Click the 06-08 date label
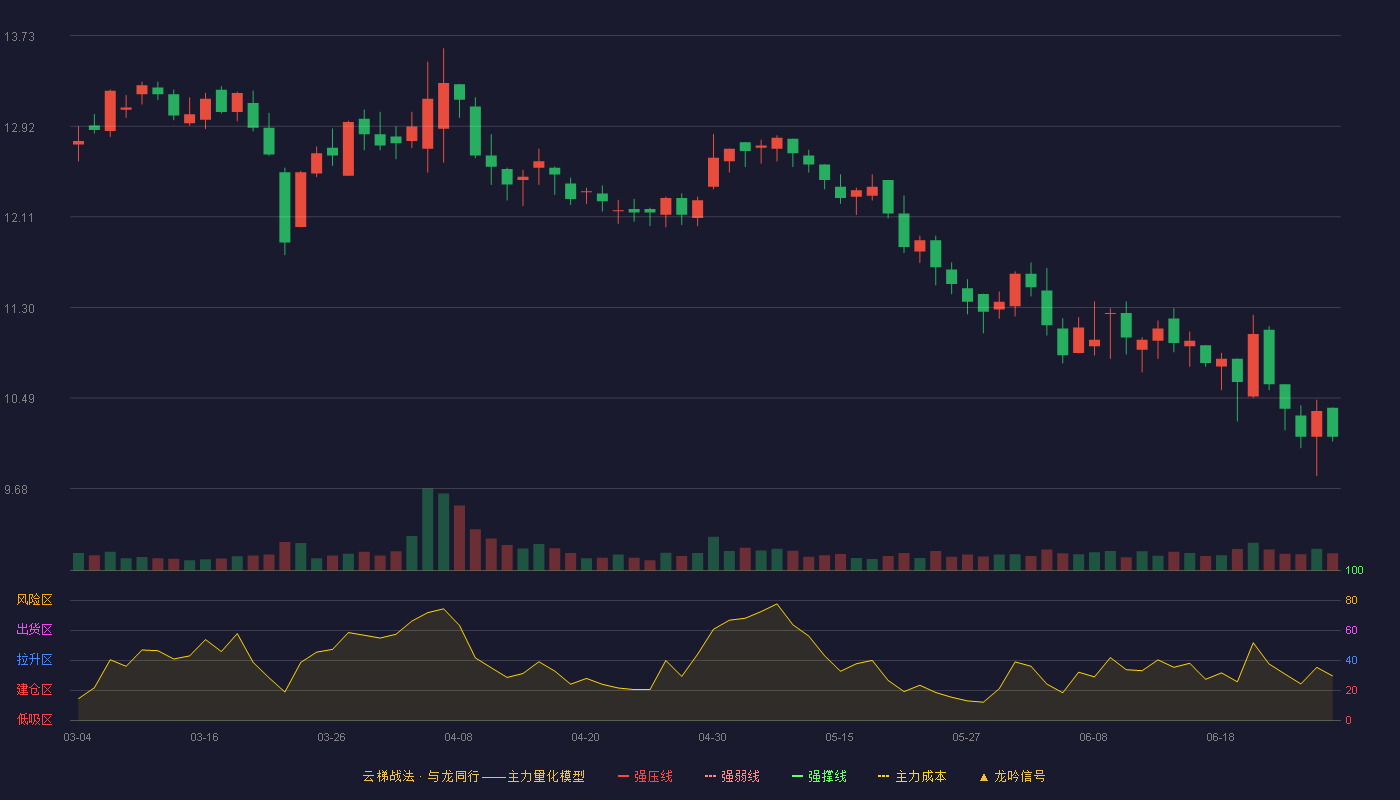The image size is (1400, 800). [x=1093, y=737]
